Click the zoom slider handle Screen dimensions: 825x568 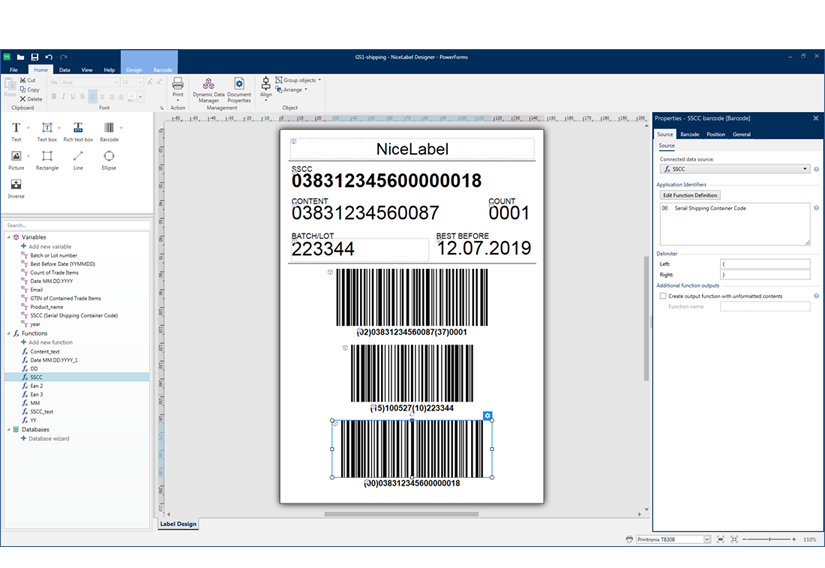click(x=769, y=539)
